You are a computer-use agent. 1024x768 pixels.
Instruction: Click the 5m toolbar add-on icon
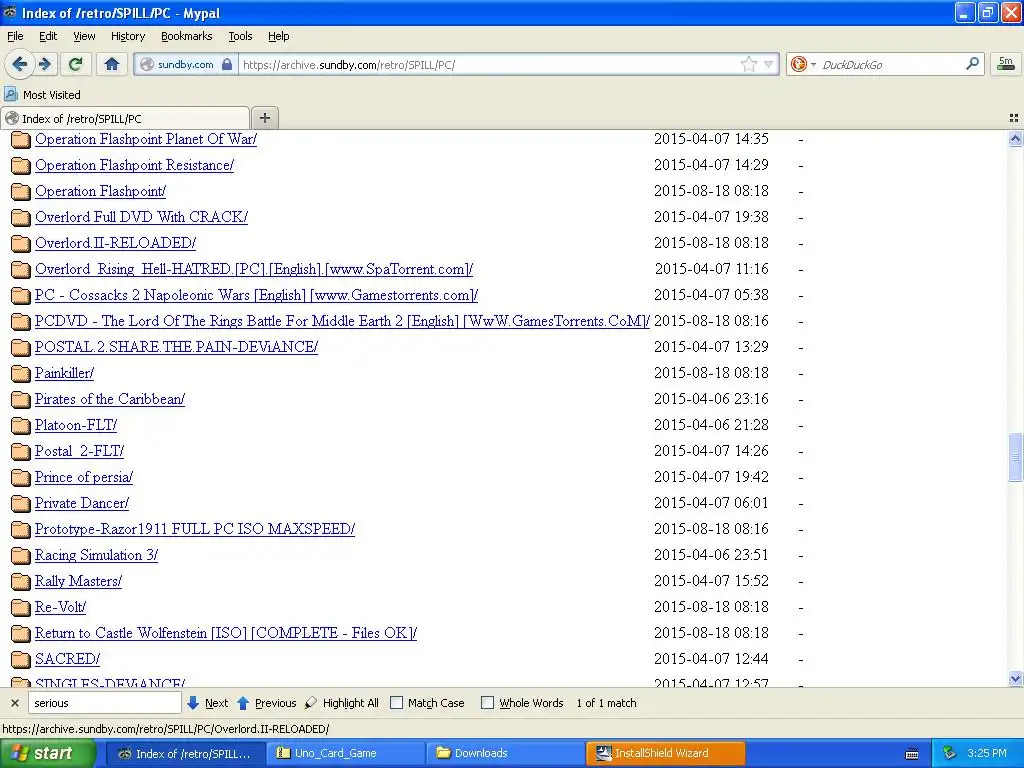(1006, 64)
